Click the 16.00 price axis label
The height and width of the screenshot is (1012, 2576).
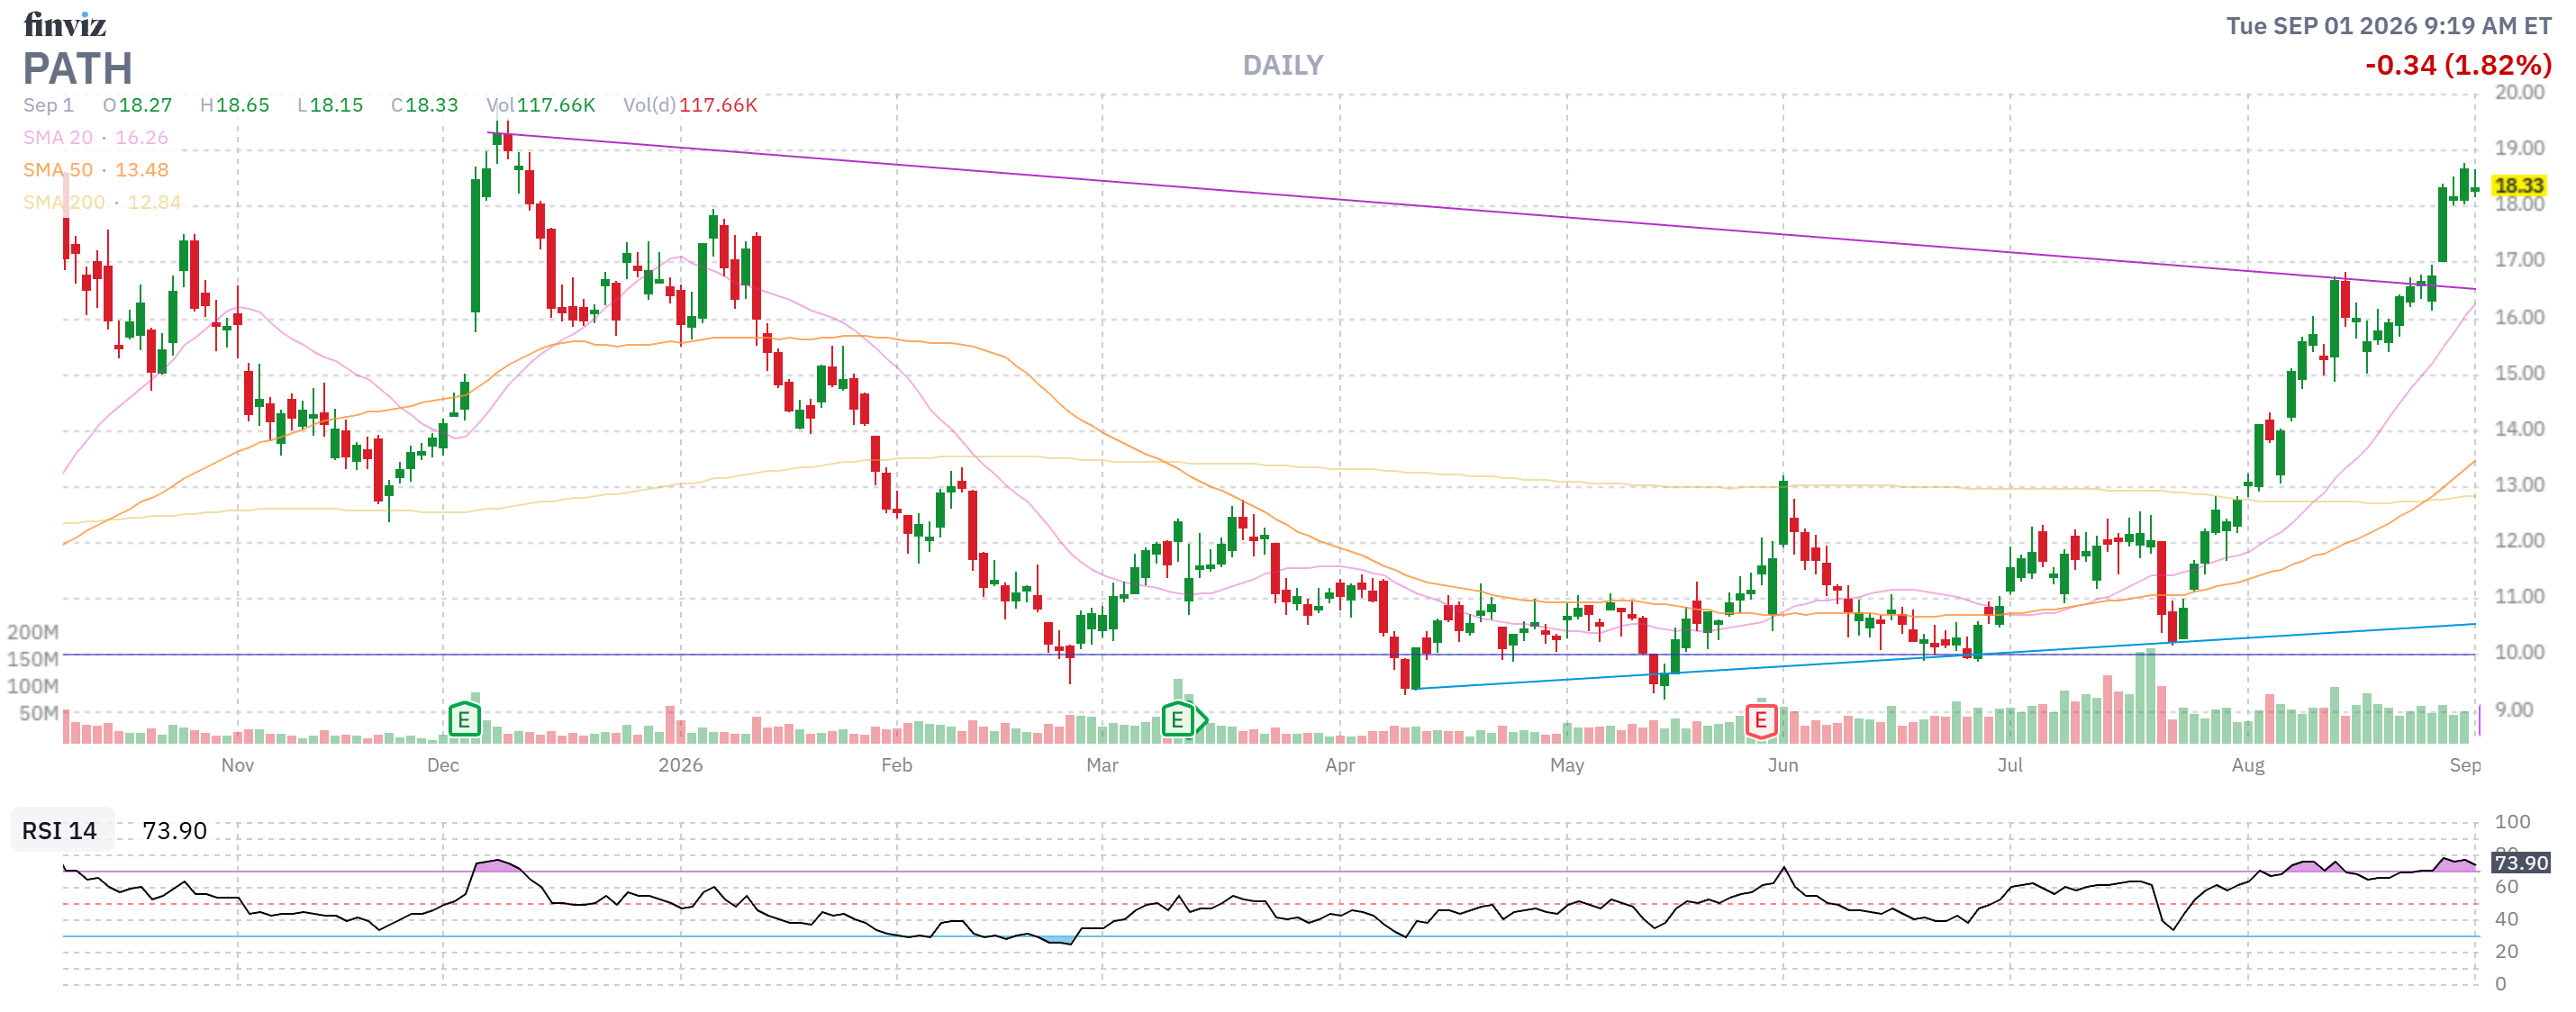2520,317
